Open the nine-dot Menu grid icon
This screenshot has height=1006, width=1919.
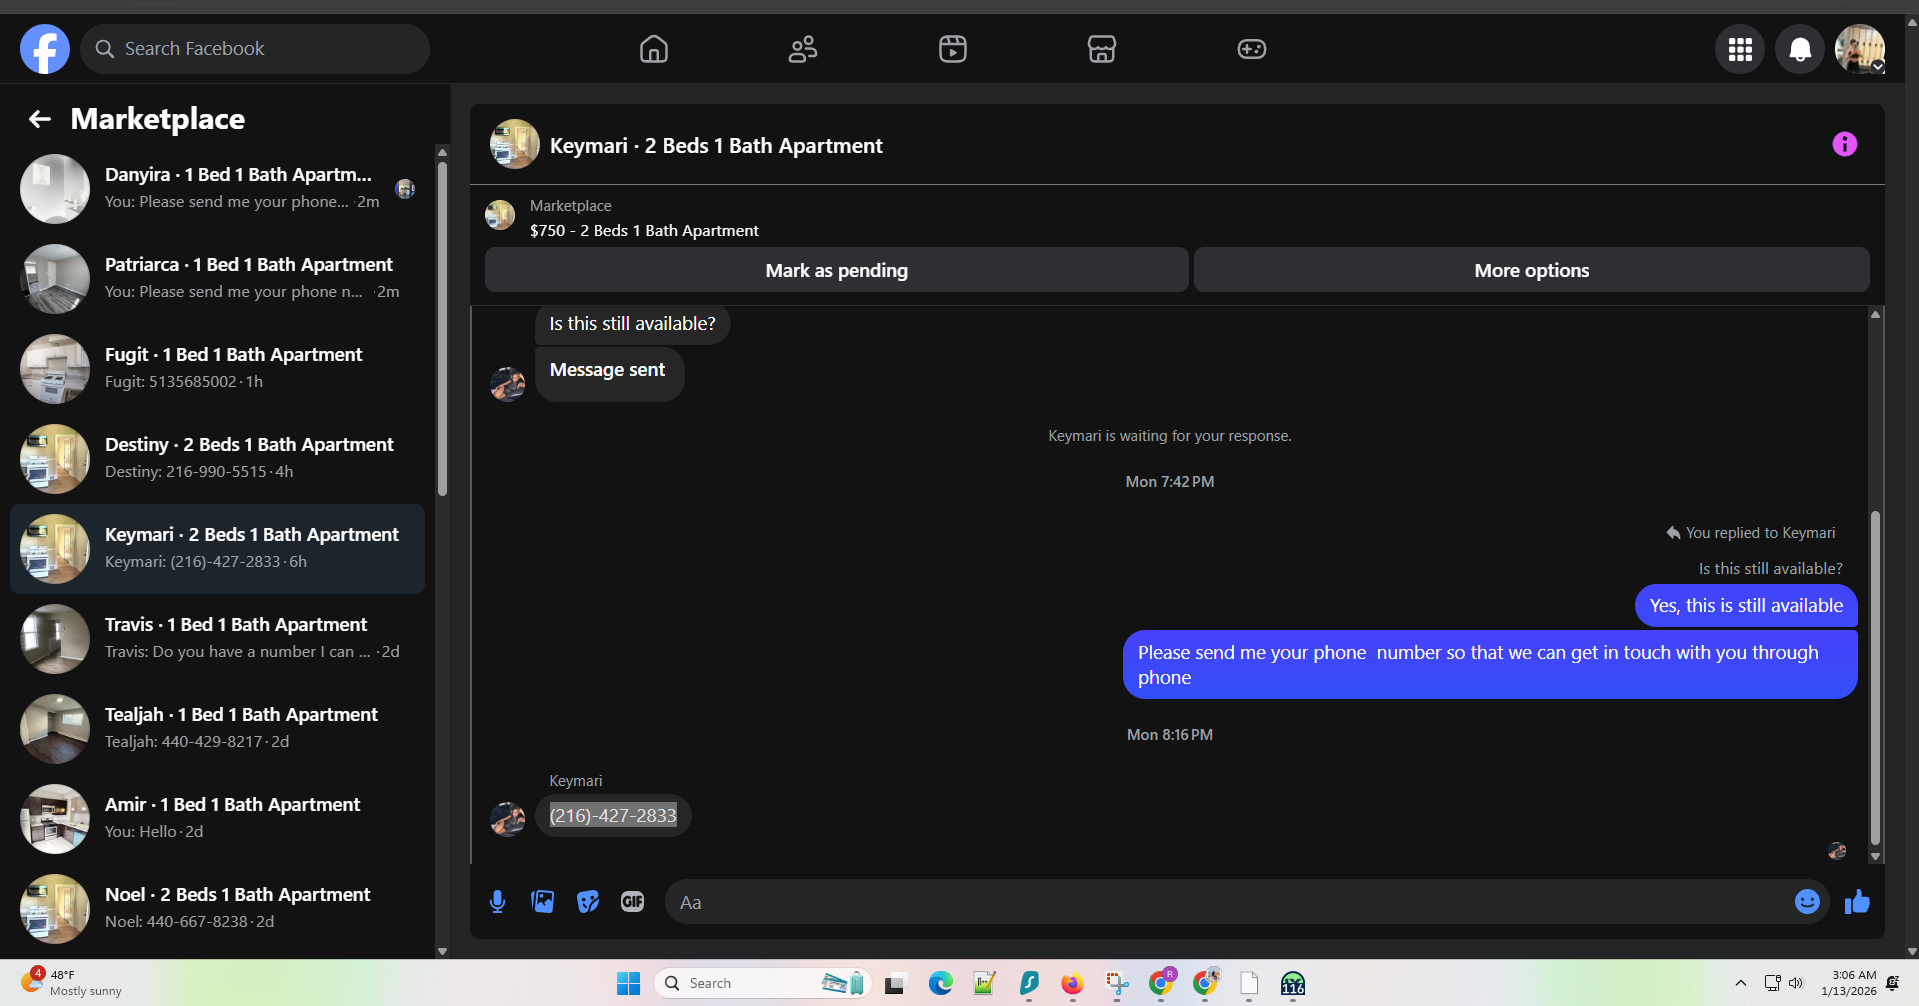(1740, 49)
